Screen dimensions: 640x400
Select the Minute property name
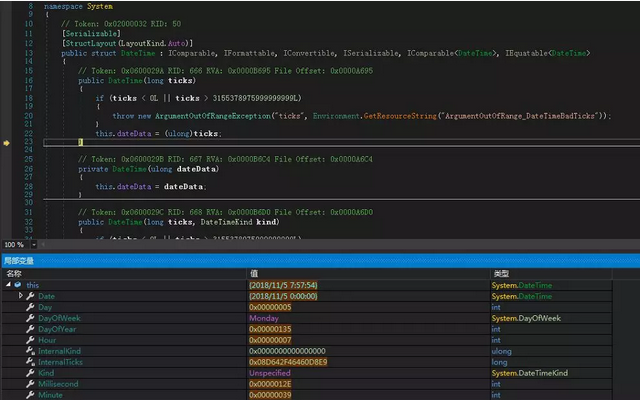point(51,395)
